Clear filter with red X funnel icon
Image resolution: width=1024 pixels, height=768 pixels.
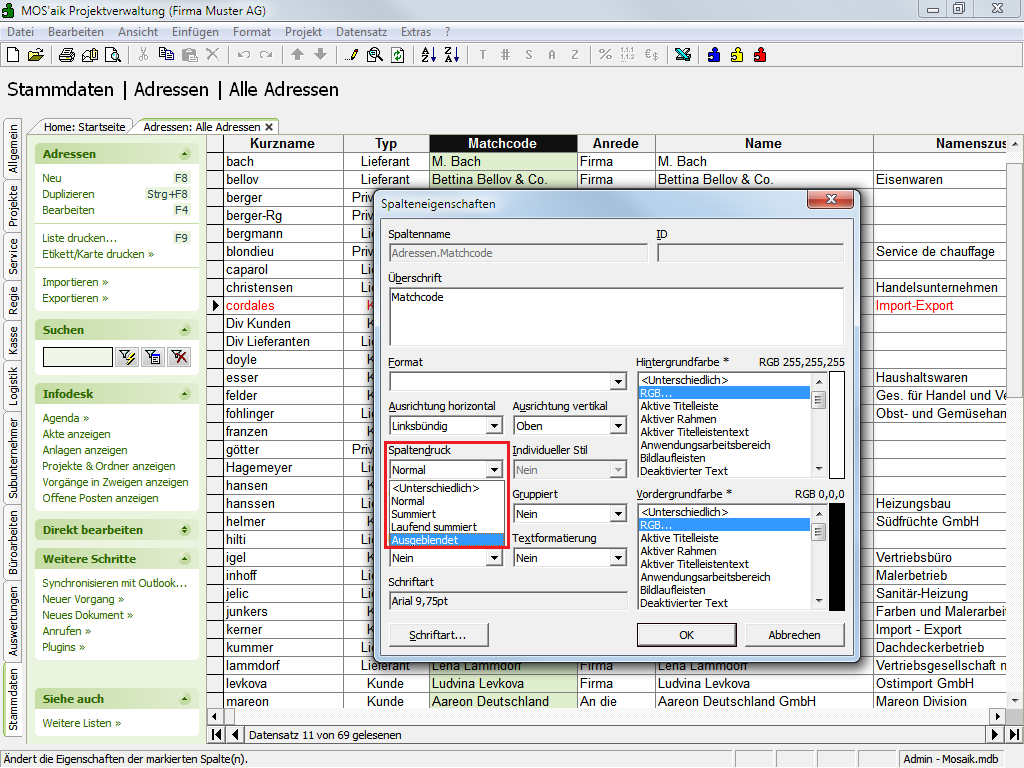179,357
